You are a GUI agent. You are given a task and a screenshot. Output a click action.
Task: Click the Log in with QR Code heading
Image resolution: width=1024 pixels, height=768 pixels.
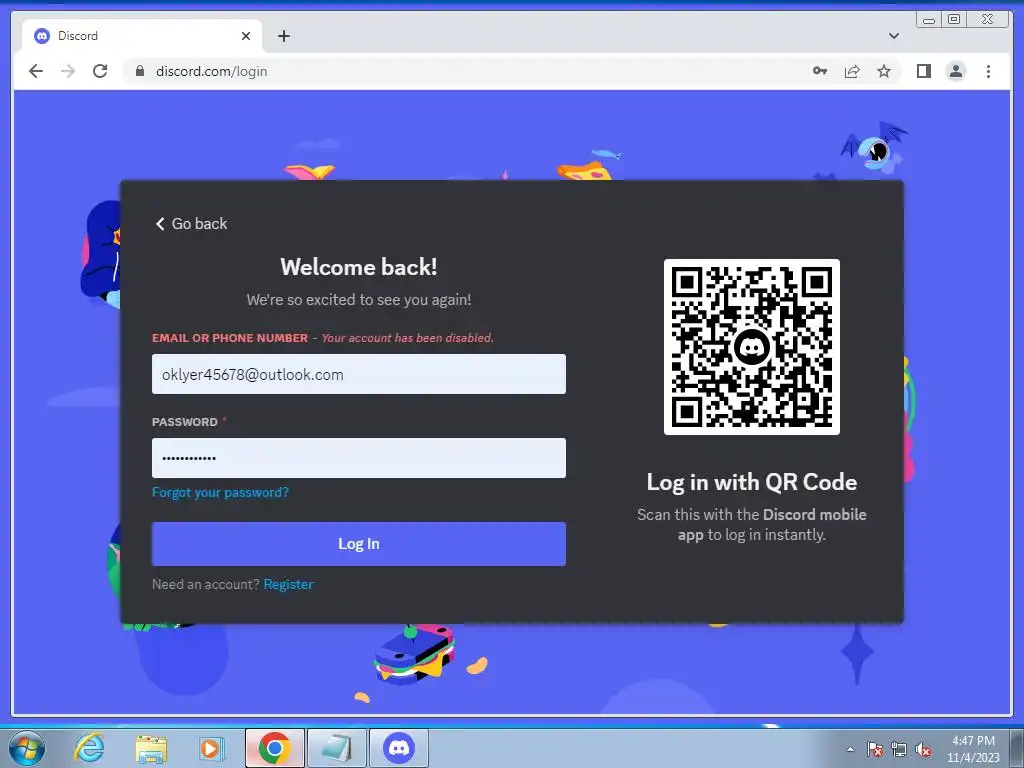[752, 482]
